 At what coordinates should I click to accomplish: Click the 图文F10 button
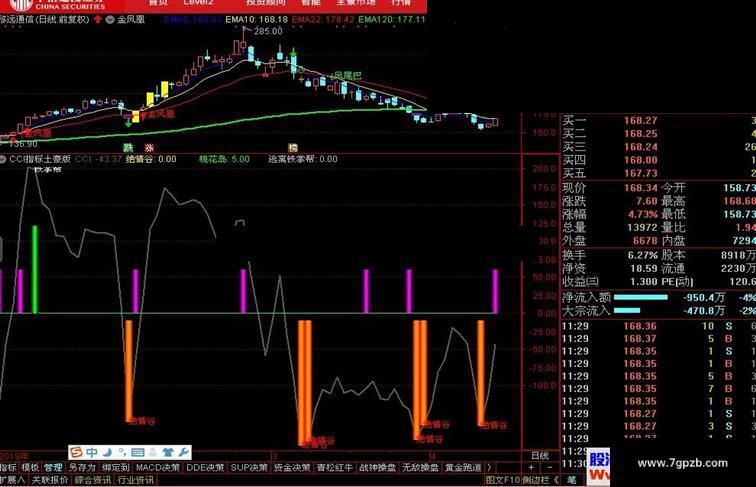(x=503, y=480)
